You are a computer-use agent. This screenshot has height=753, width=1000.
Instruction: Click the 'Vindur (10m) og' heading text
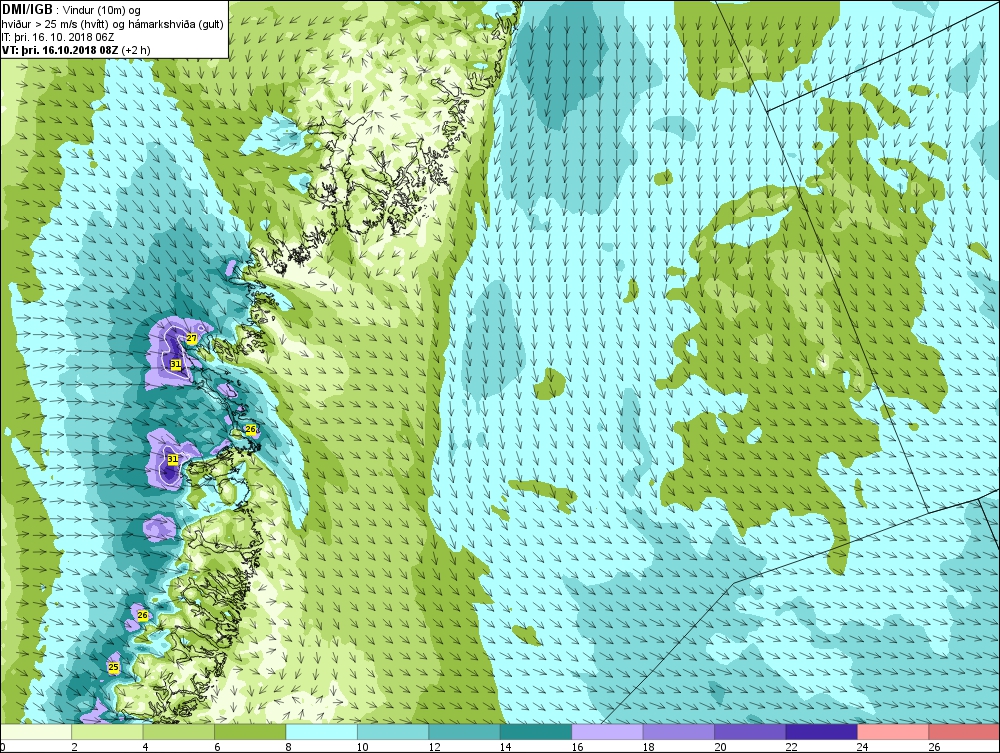click(102, 10)
